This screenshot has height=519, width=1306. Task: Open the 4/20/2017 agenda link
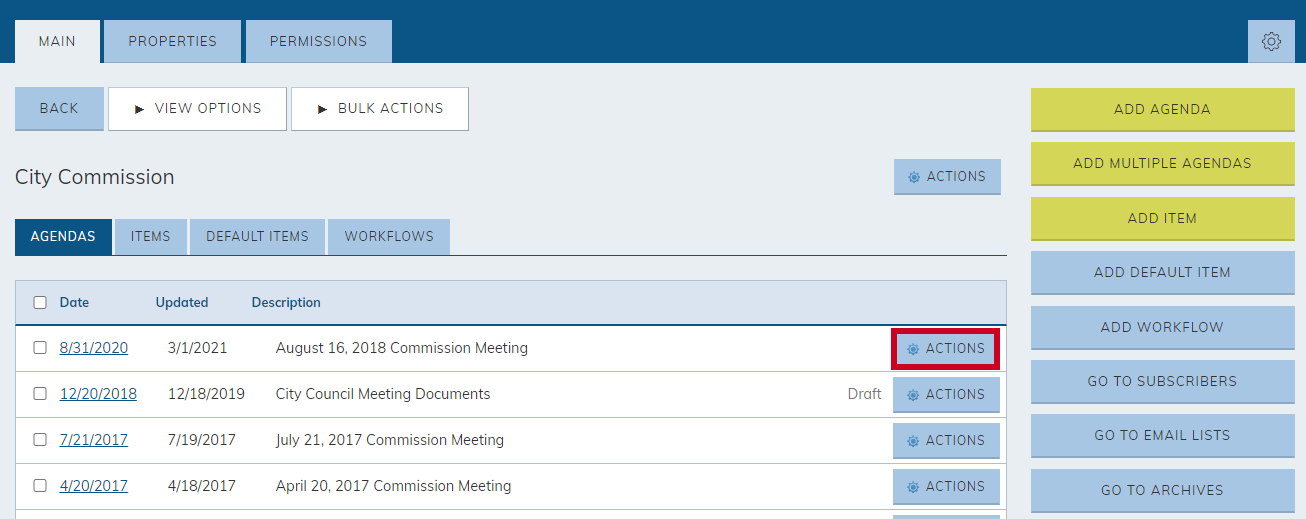[94, 486]
